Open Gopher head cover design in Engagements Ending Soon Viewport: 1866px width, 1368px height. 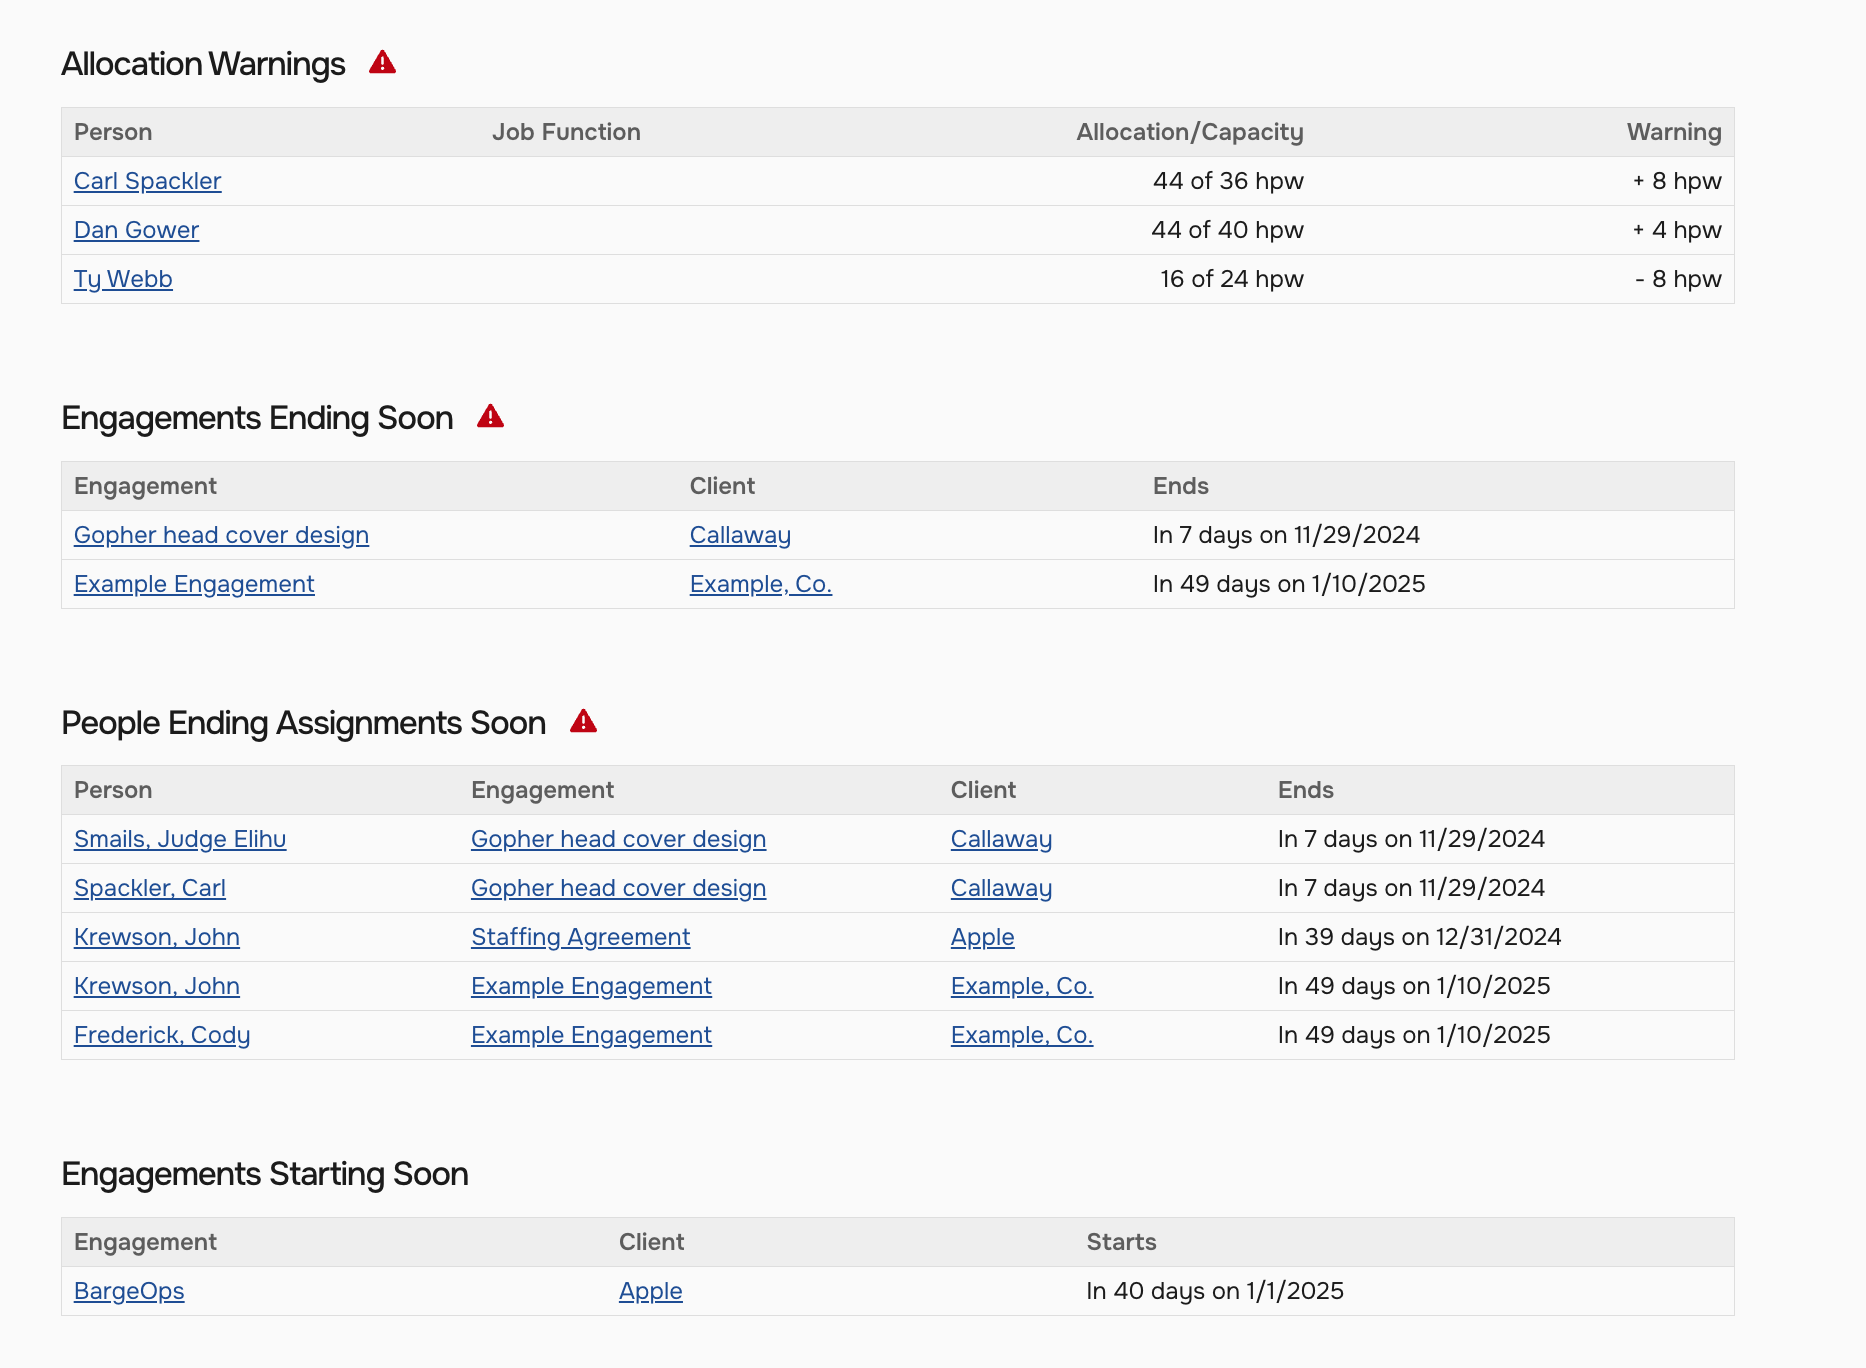click(221, 535)
